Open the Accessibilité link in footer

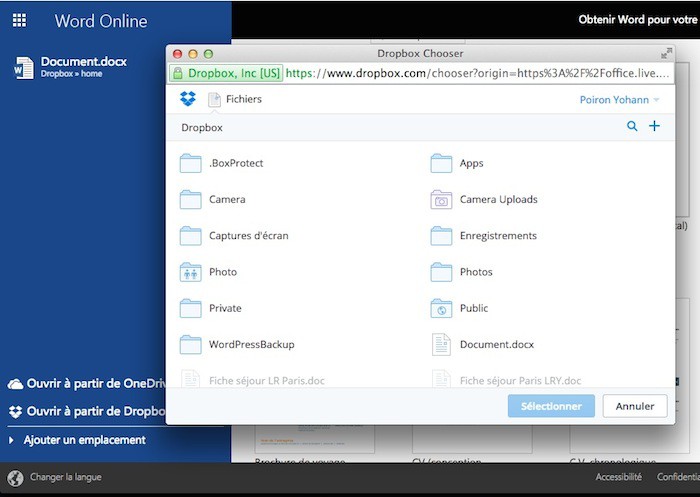618,478
